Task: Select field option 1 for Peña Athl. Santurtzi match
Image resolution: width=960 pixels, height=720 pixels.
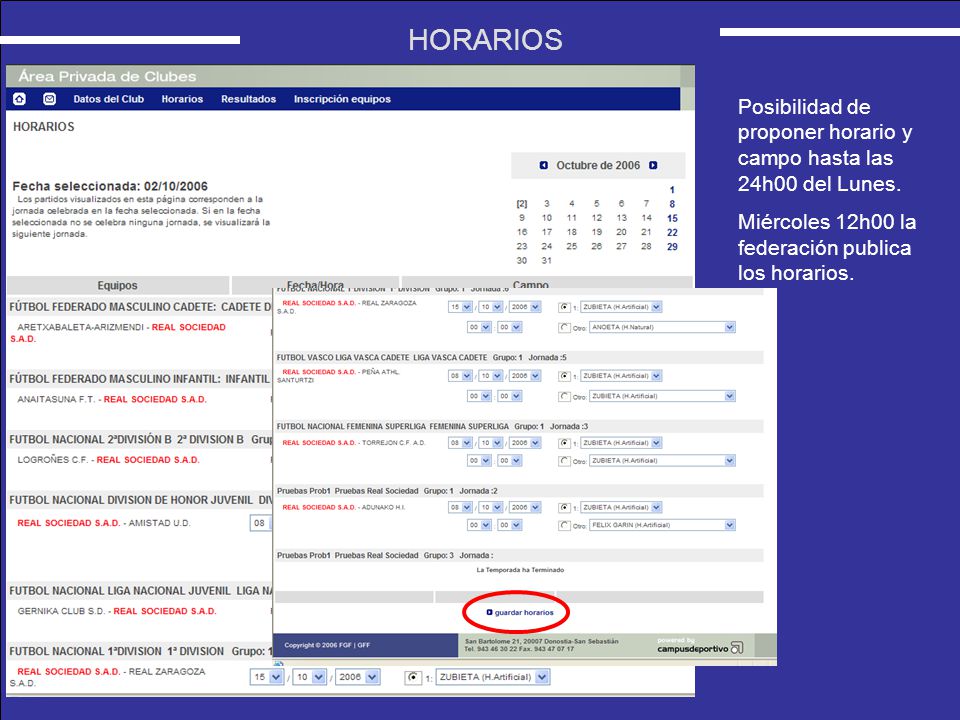Action: pyautogui.click(x=564, y=376)
